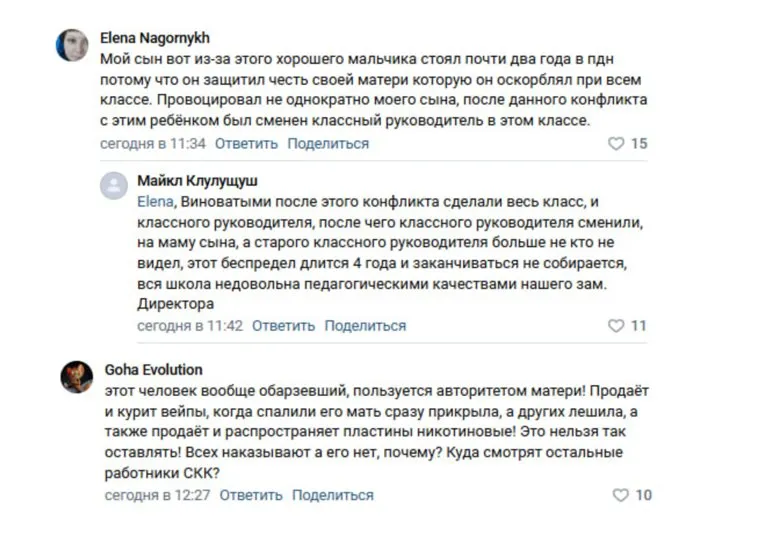Screen dimensions: 760x545
Task: Open the Elena Nagornykh author name link
Action: point(154,38)
